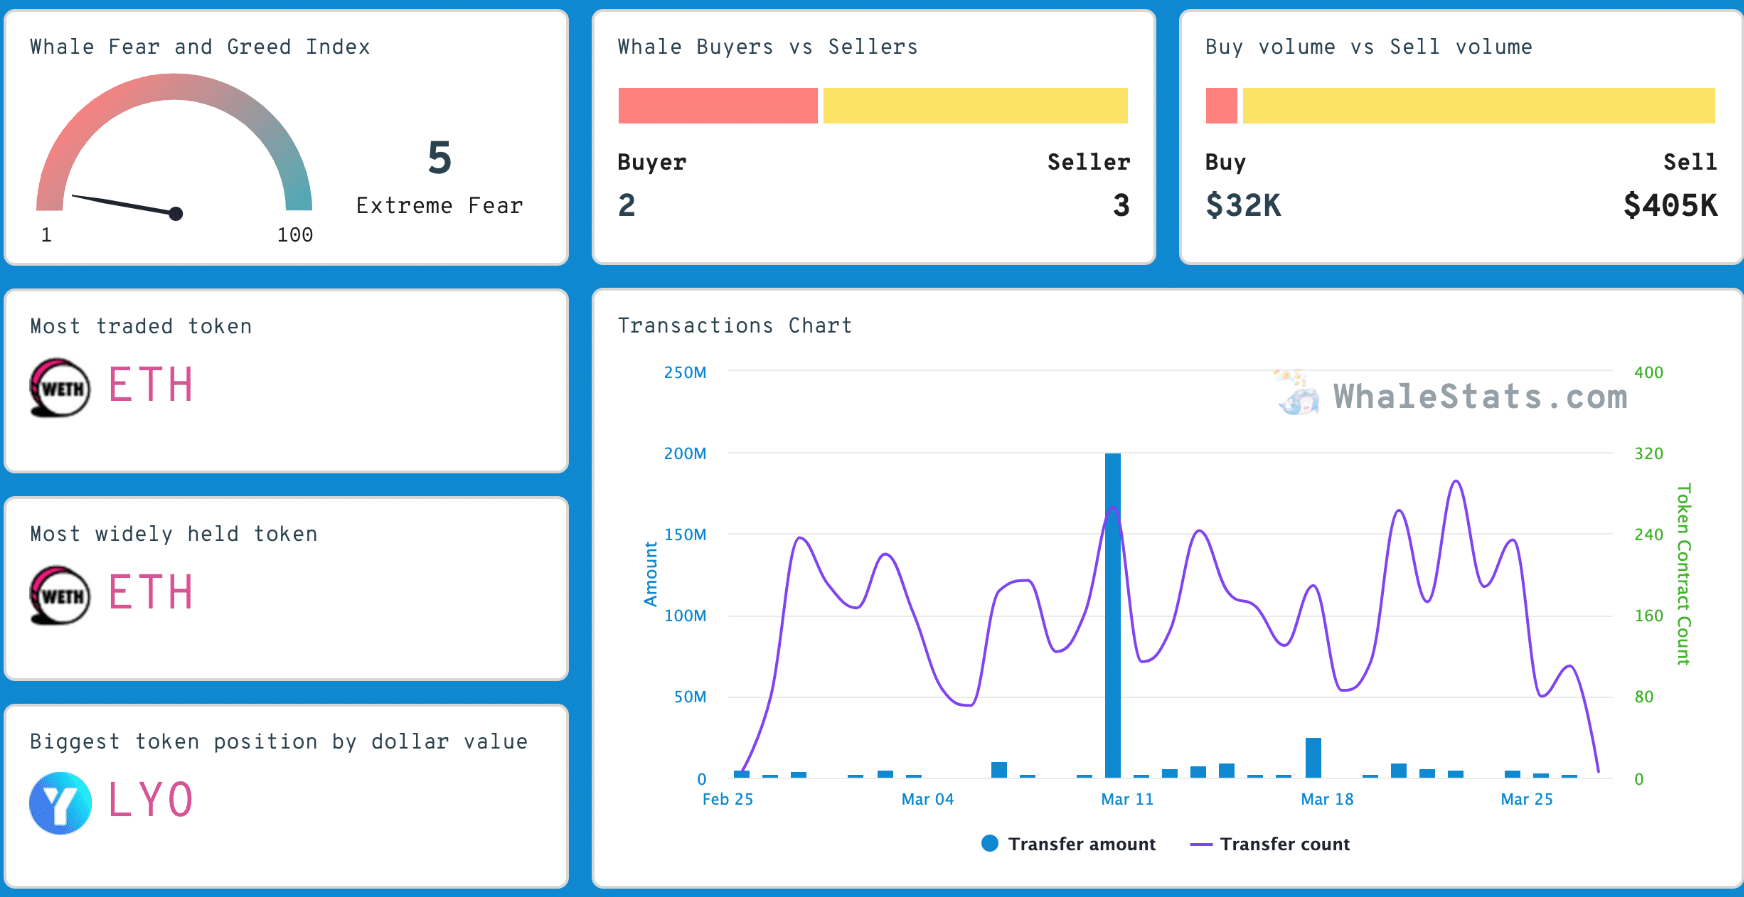The image size is (1744, 897).
Task: Click the 'Buy volume vs Sell volume' title
Action: pyautogui.click(x=1368, y=47)
